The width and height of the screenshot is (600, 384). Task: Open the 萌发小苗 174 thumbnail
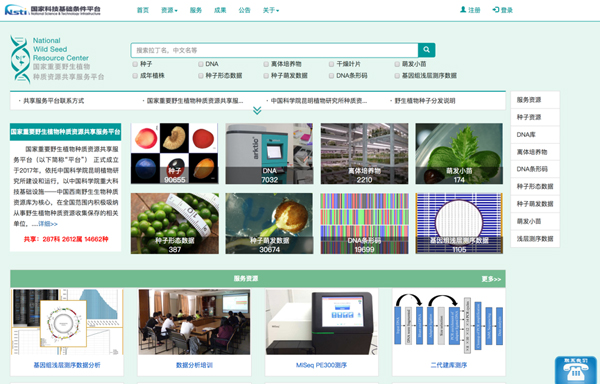point(459,153)
